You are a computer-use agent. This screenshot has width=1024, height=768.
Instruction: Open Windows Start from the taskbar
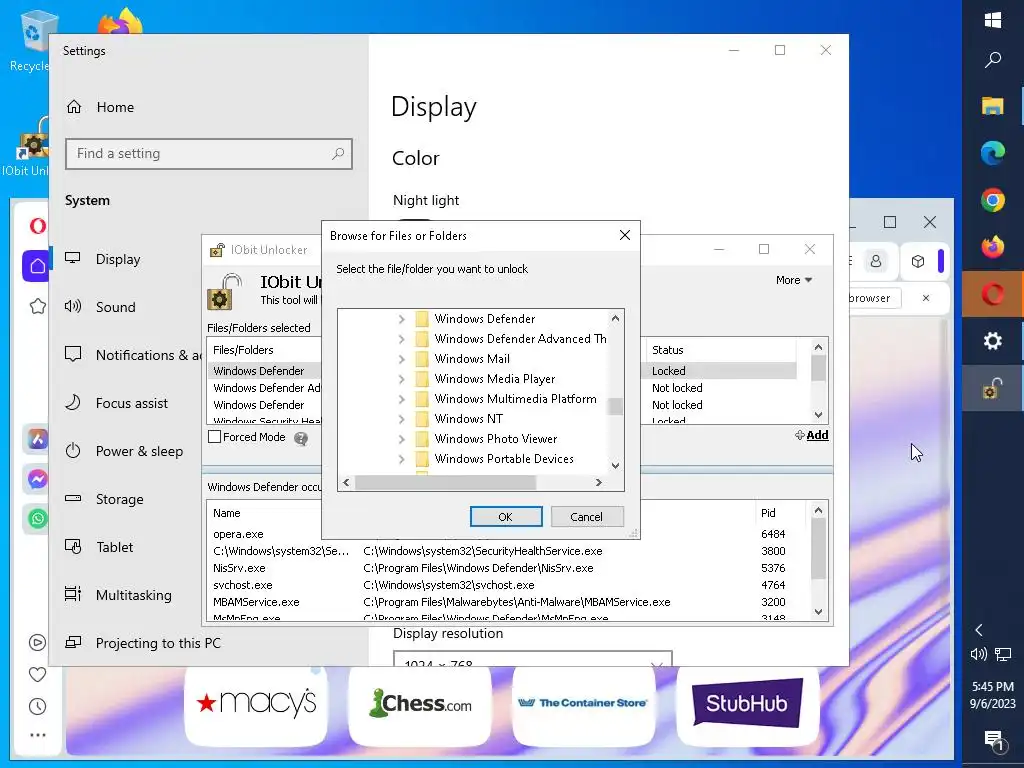coord(993,20)
